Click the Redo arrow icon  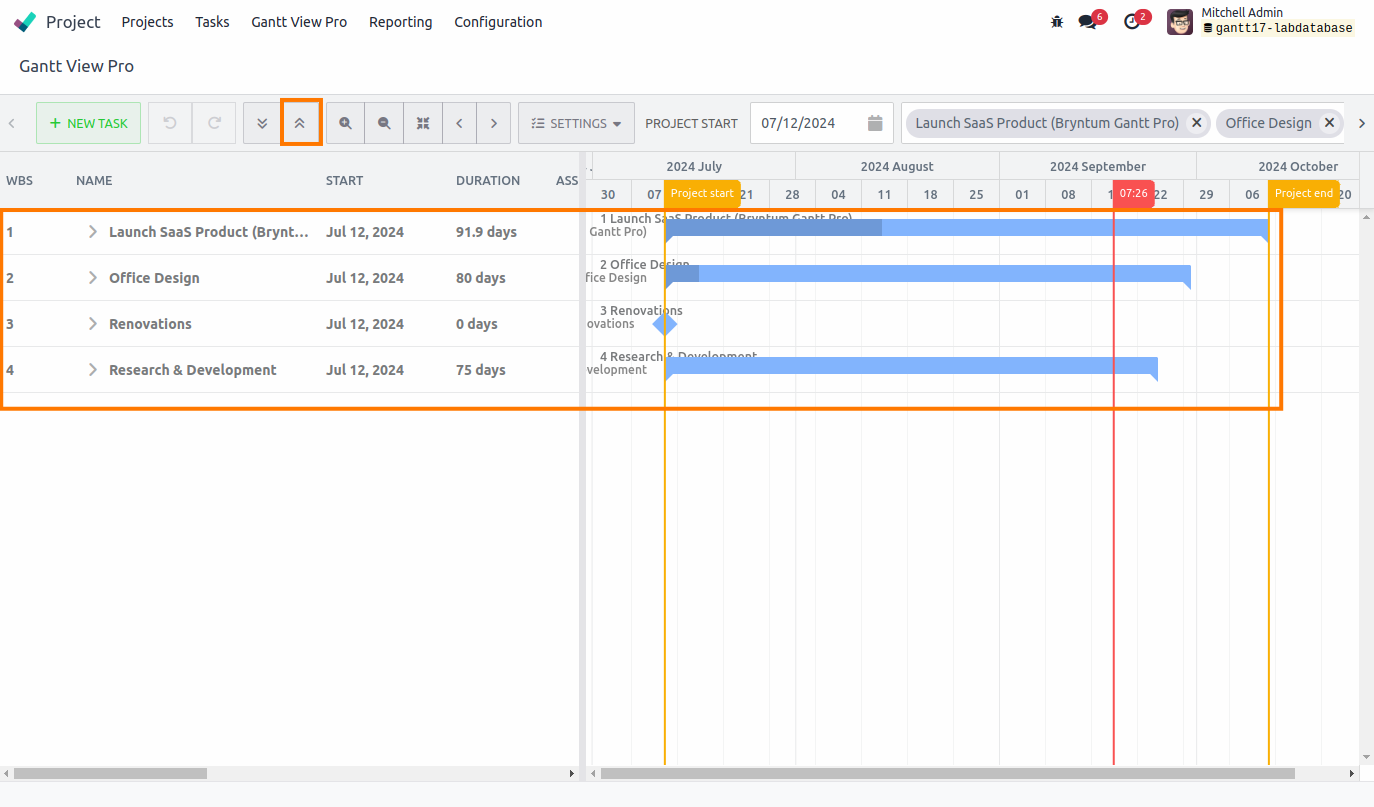214,122
